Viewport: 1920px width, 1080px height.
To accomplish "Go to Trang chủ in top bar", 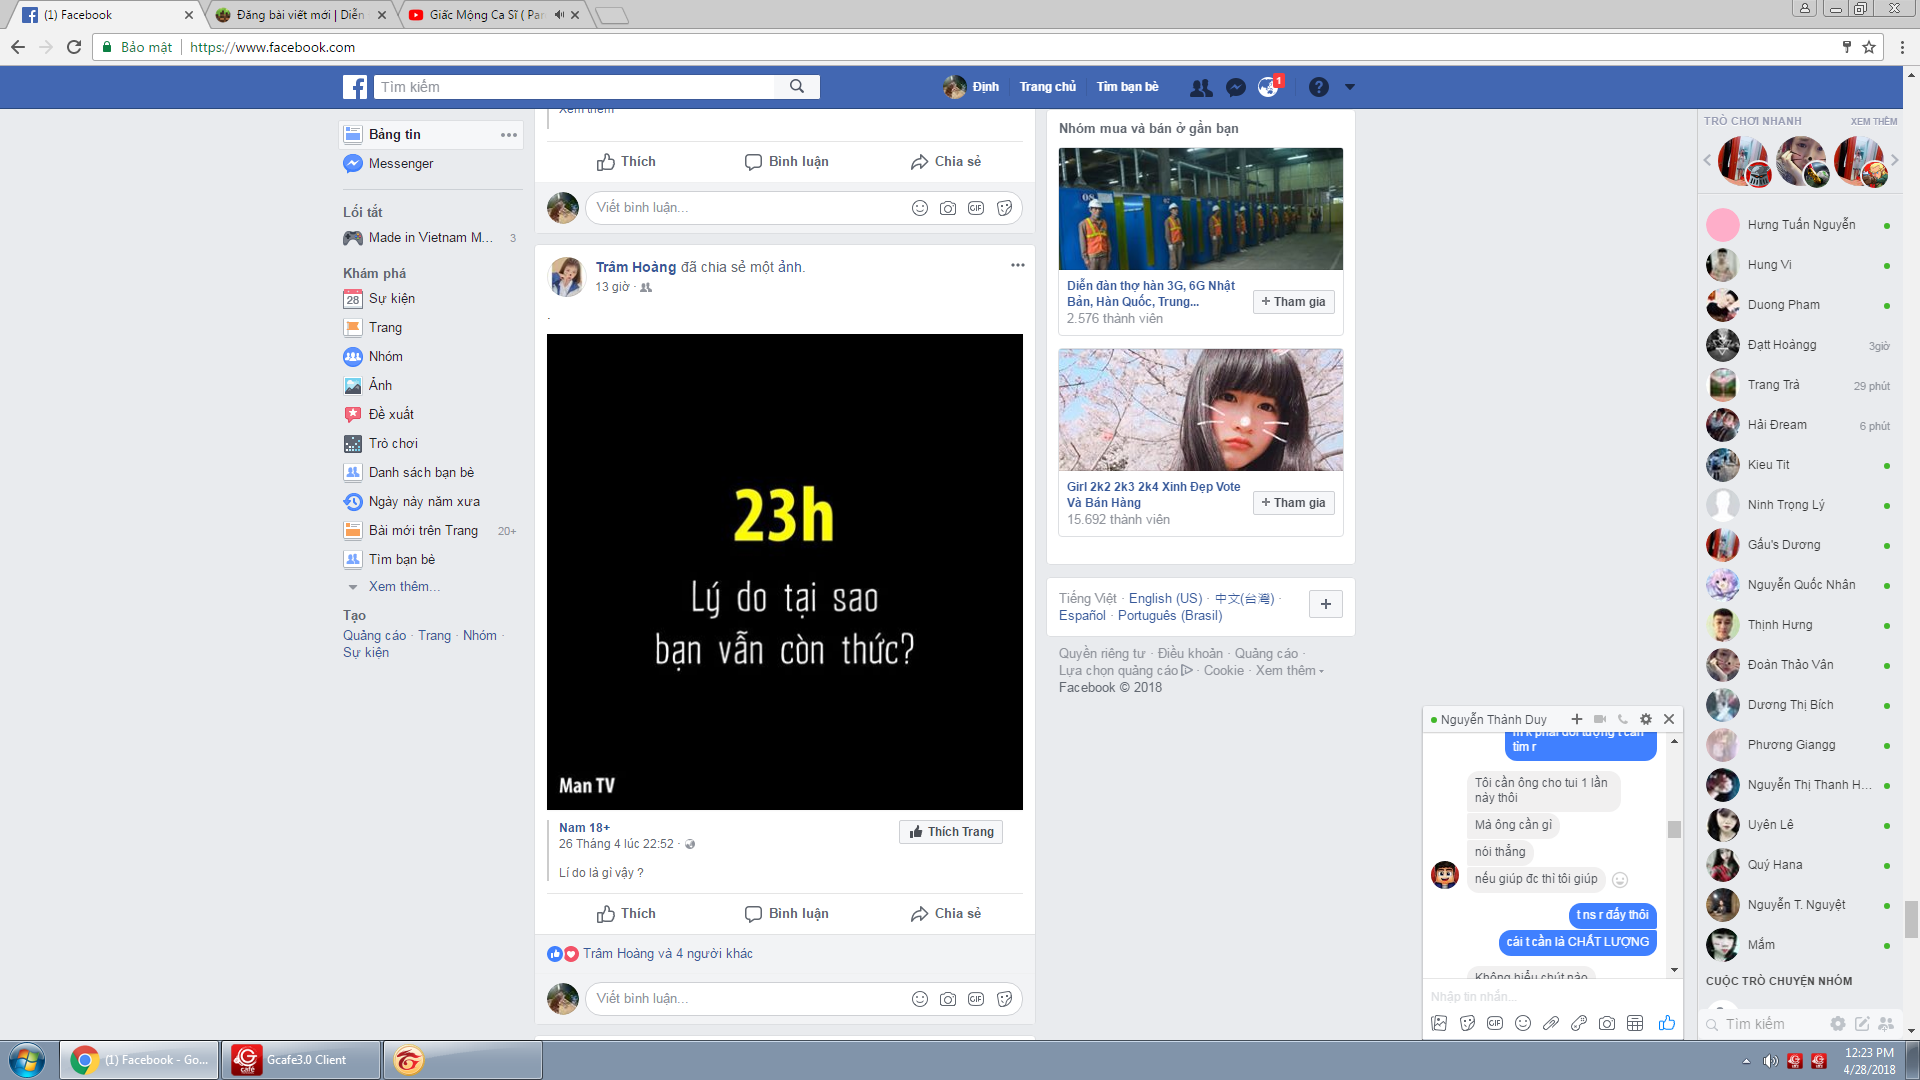I will pos(1047,87).
